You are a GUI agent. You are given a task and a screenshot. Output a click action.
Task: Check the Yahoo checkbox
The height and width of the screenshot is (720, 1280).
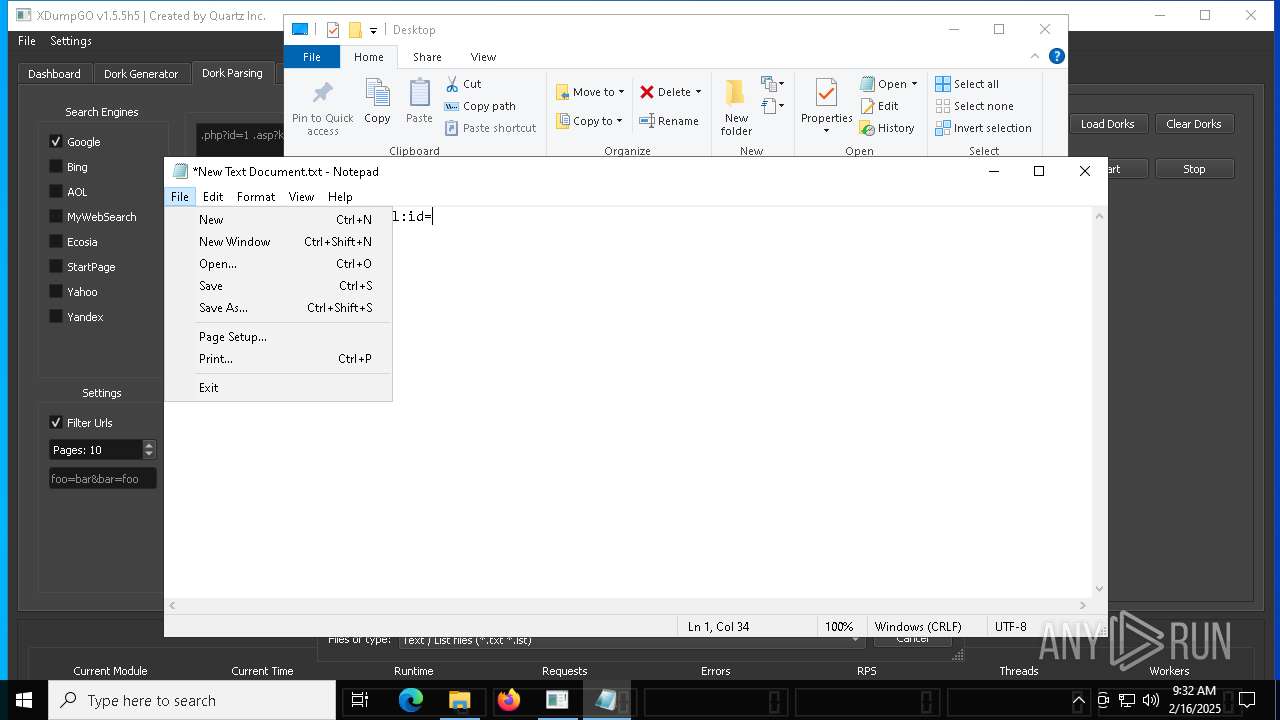click(x=56, y=292)
